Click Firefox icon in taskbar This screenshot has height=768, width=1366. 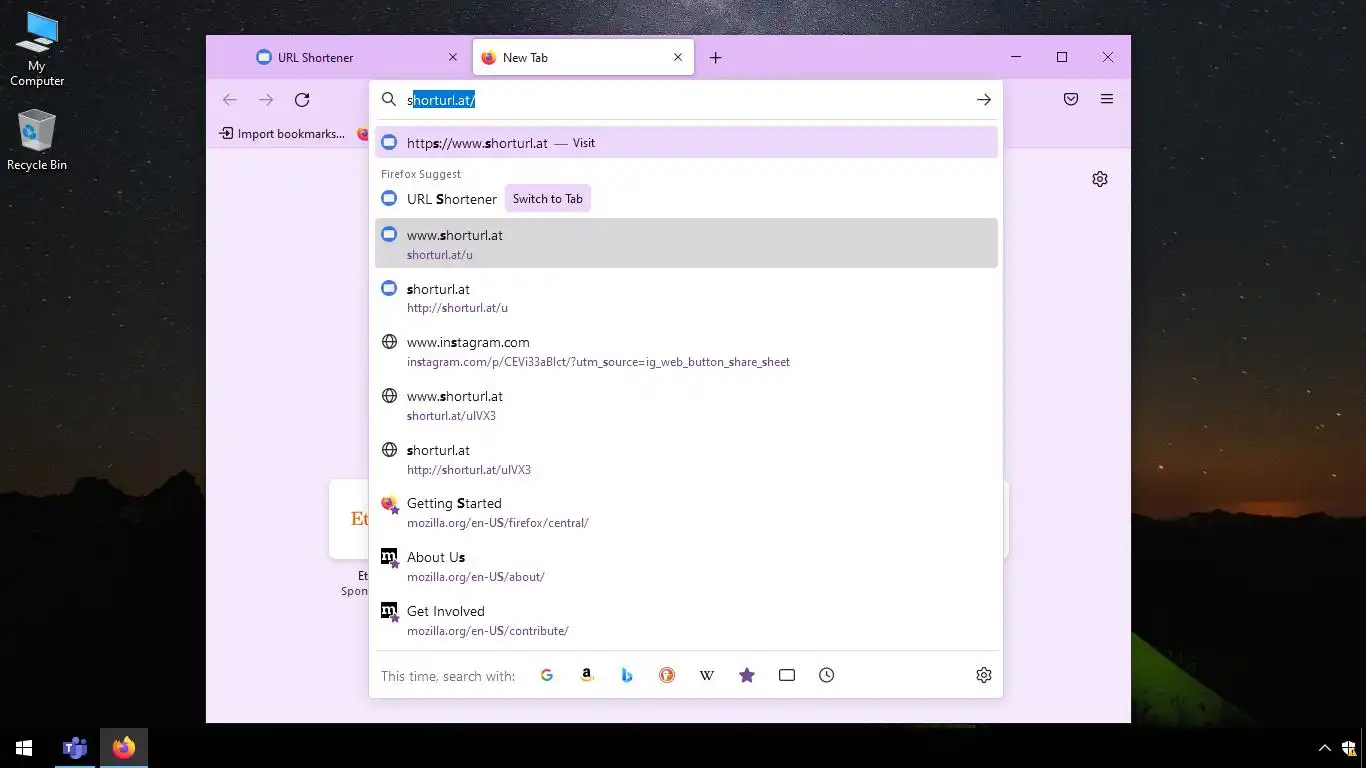pos(124,748)
